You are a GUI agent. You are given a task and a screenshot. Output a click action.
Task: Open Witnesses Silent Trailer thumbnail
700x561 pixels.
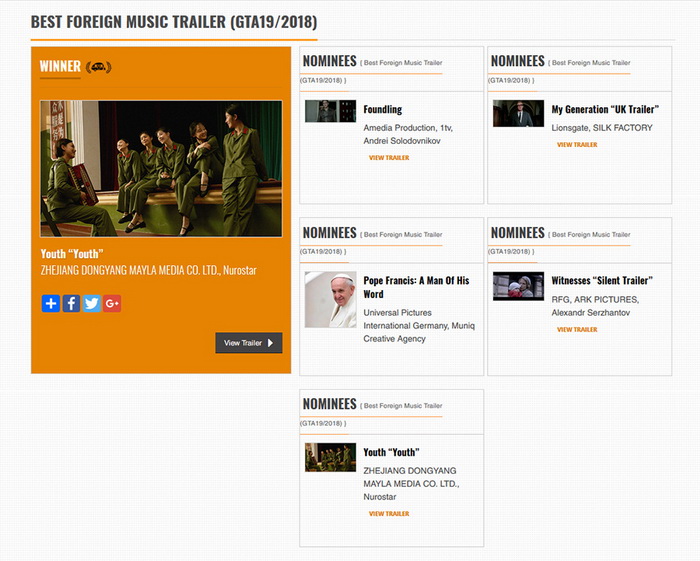pyautogui.click(x=518, y=286)
